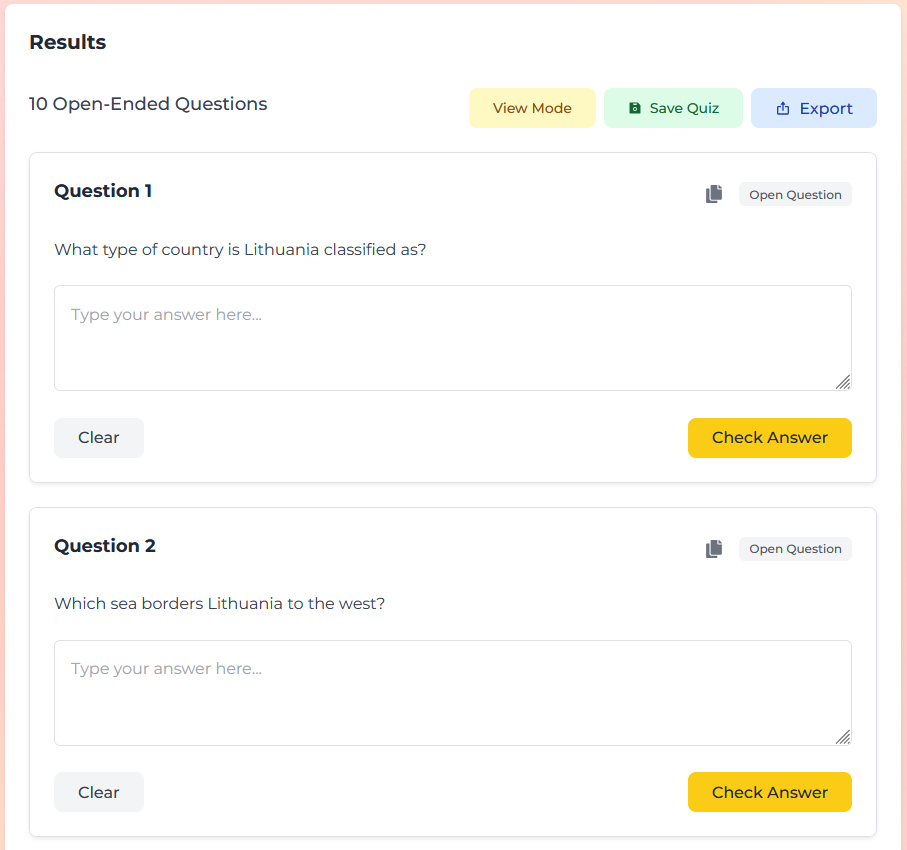Viewport: 907px width, 850px height.
Task: Focus the Question 2 answer text field
Action: coord(452,693)
